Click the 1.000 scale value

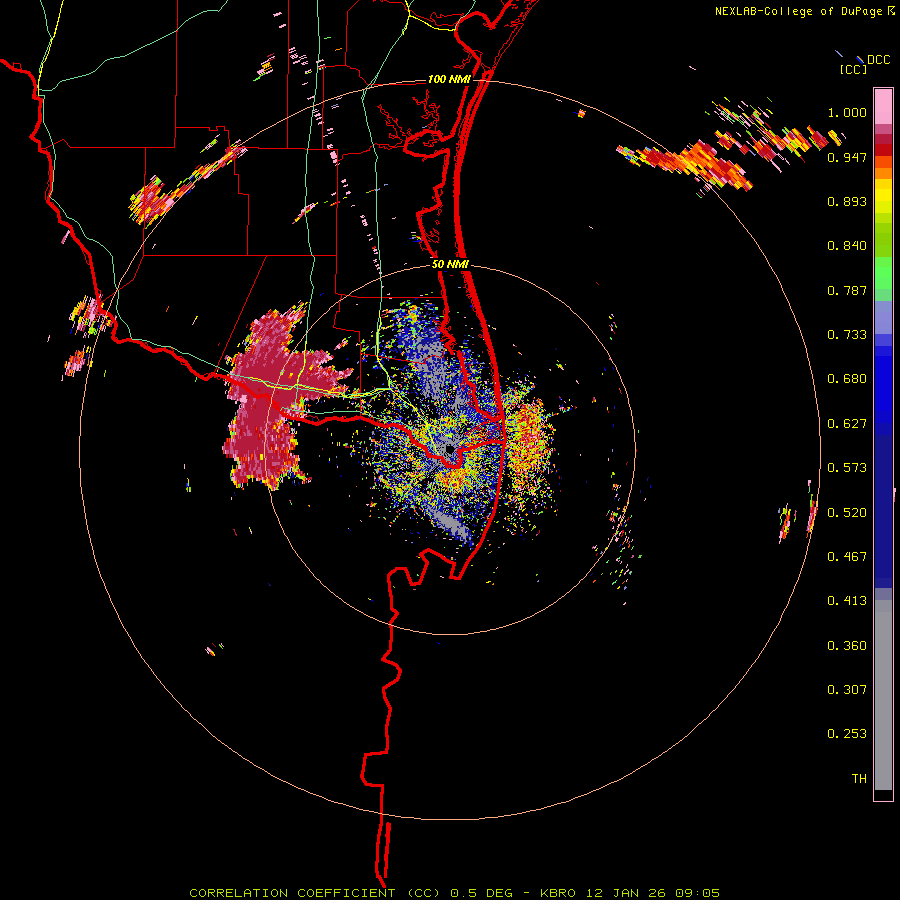tap(847, 112)
